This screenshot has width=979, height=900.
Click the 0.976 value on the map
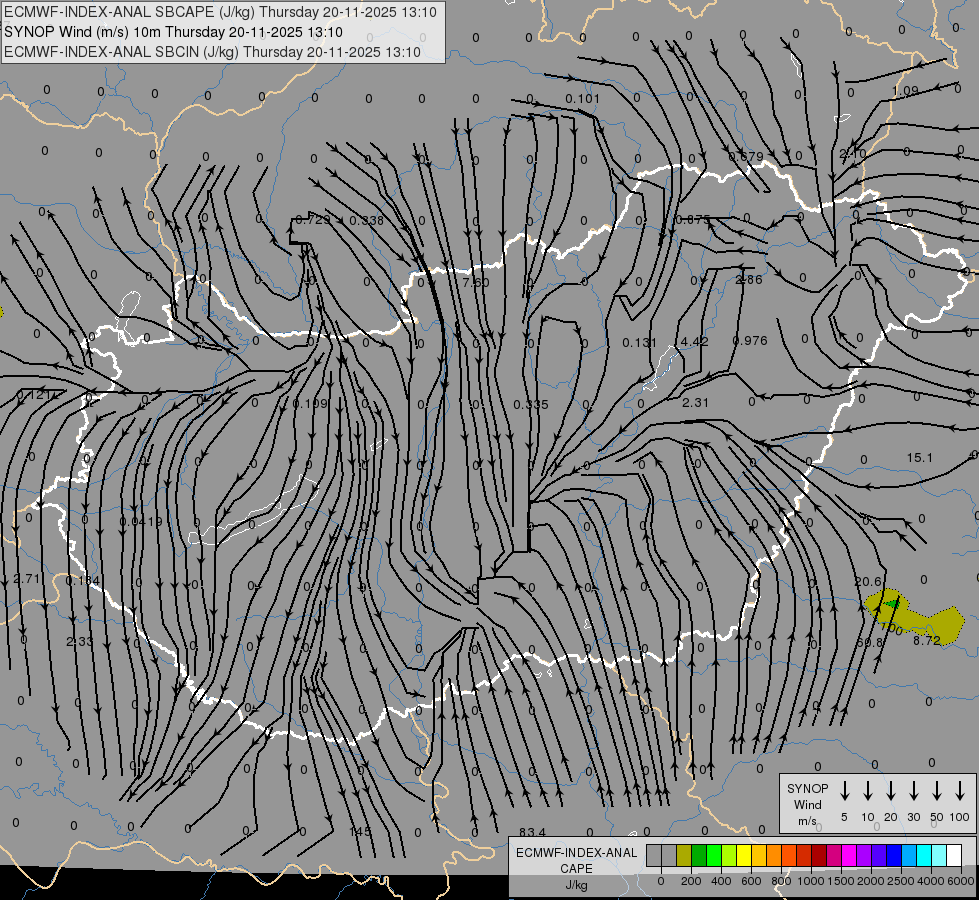pyautogui.click(x=750, y=340)
